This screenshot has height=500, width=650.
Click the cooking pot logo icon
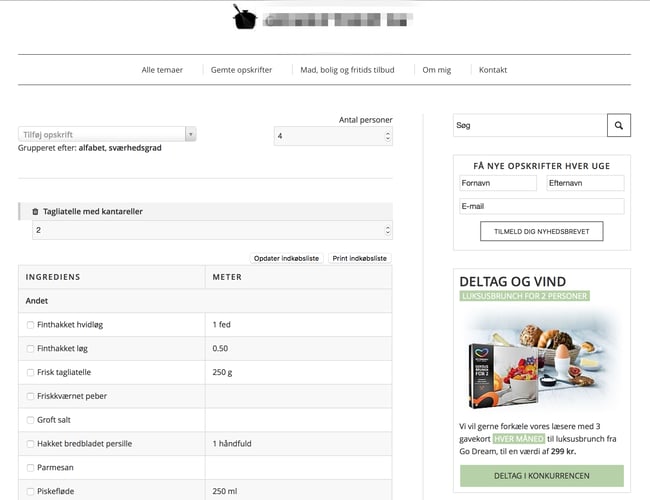click(245, 17)
